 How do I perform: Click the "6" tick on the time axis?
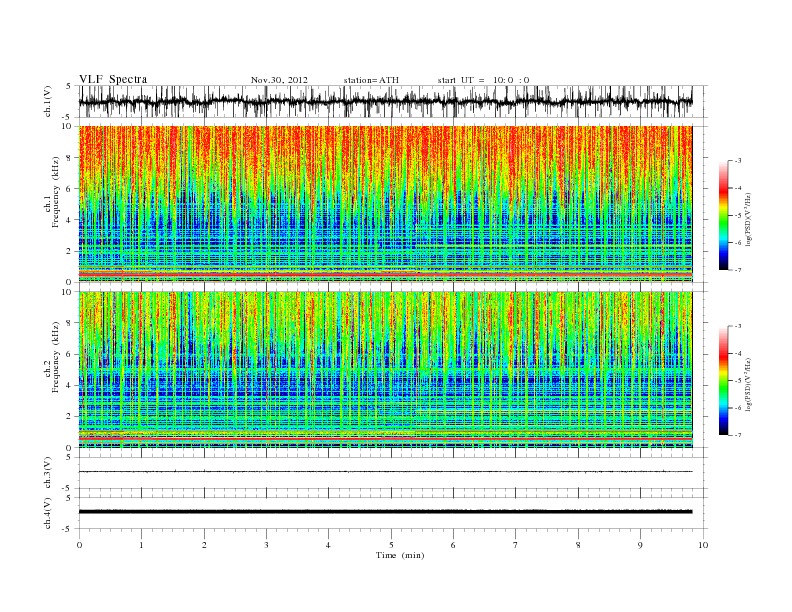[453, 545]
